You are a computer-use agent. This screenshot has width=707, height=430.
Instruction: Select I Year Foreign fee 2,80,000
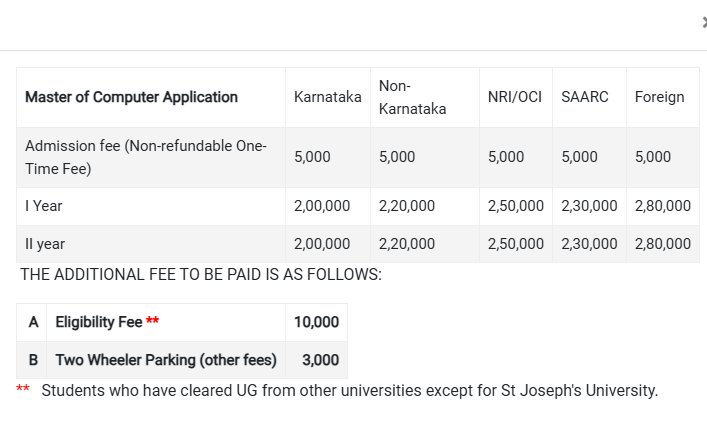click(x=663, y=206)
